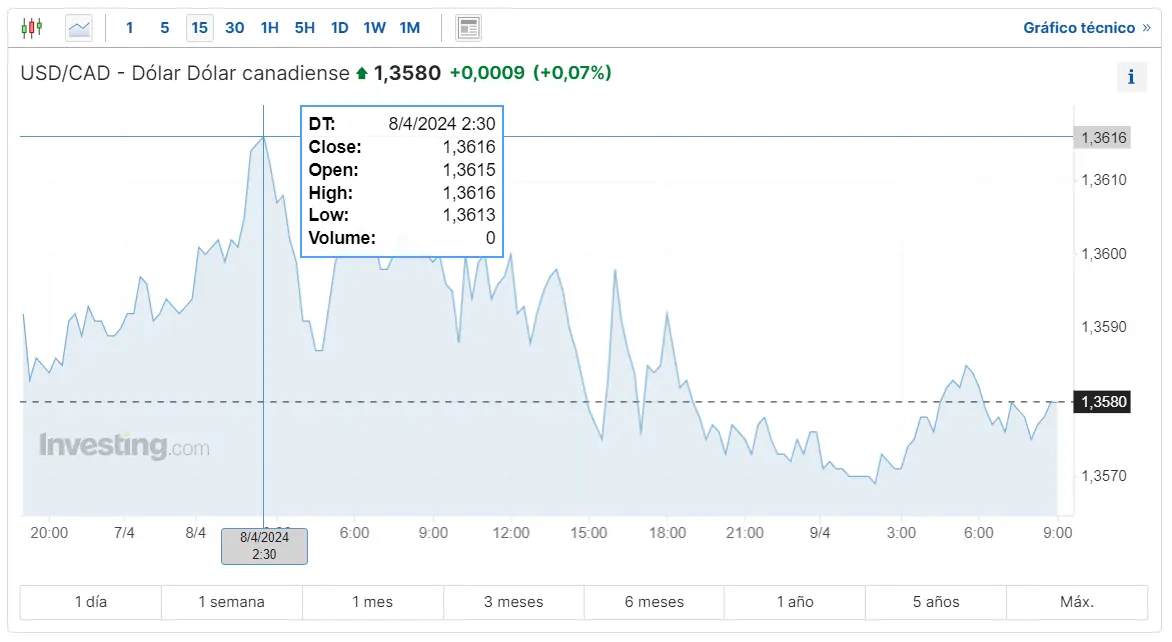
Task: Switch to candlestick chart type icon
Action: (31, 28)
